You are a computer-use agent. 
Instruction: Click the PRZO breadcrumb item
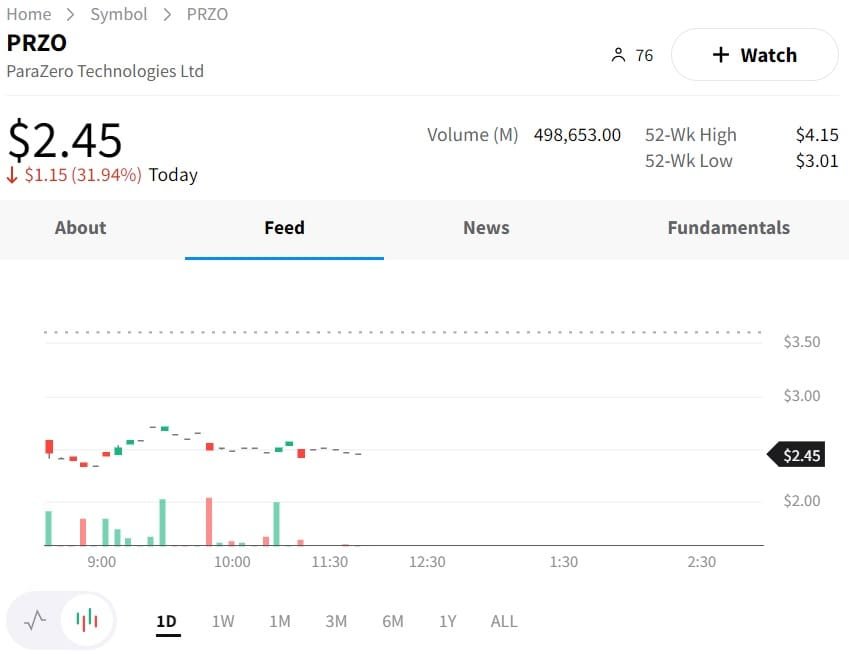pos(207,14)
